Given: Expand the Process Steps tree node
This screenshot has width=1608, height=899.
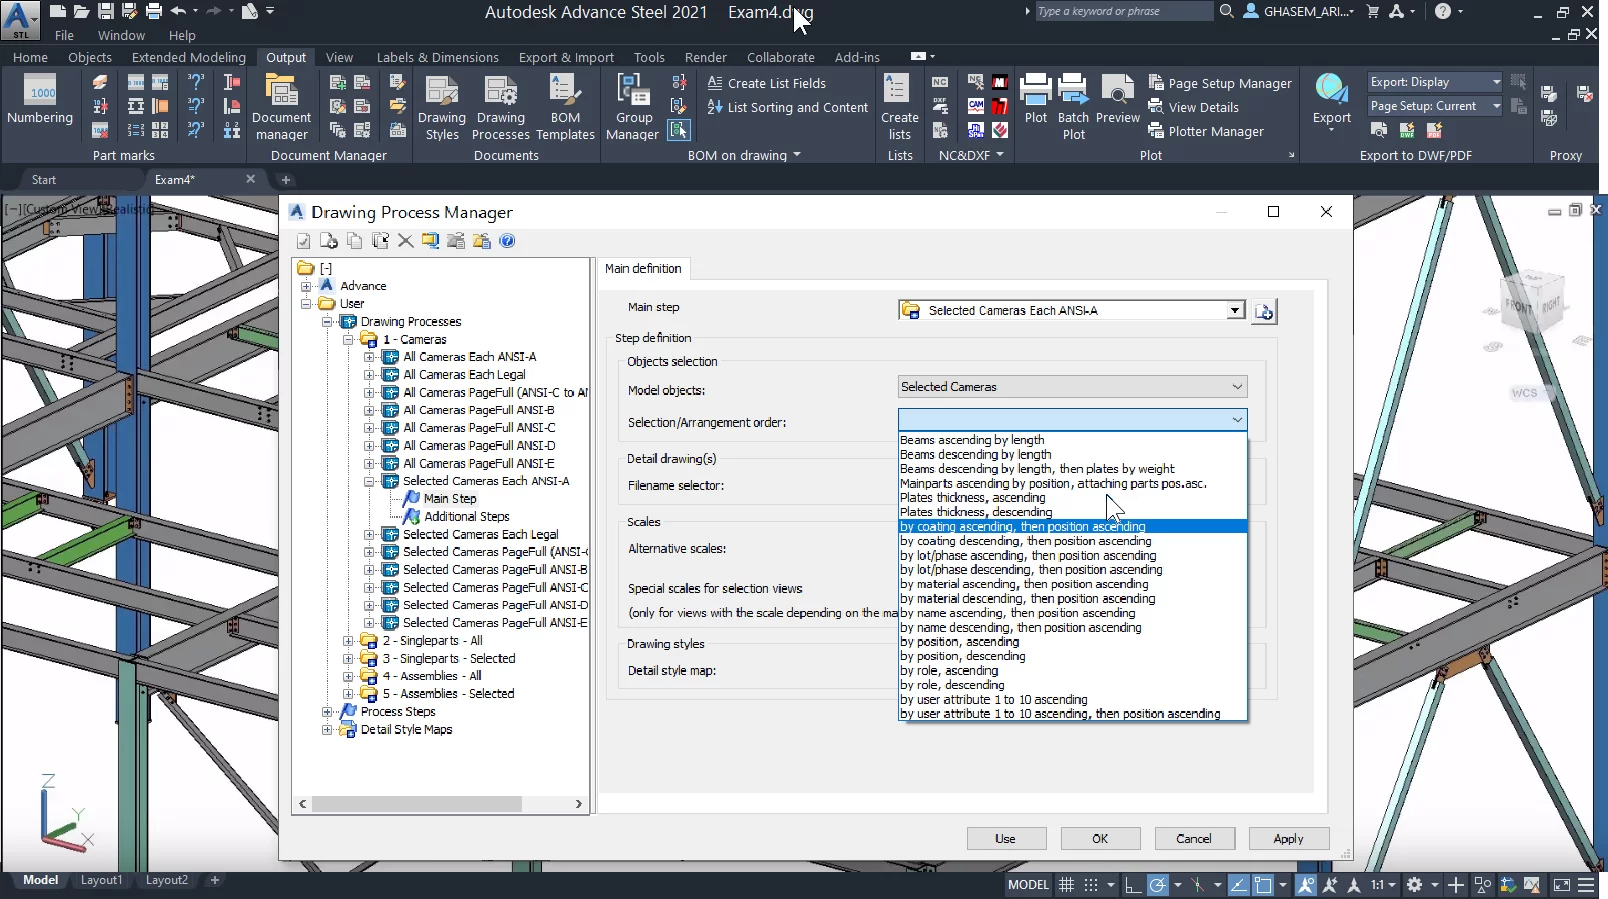Looking at the screenshot, I should 327,712.
